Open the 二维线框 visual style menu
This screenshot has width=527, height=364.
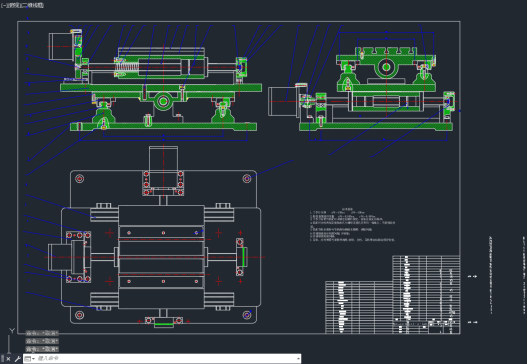31,5
